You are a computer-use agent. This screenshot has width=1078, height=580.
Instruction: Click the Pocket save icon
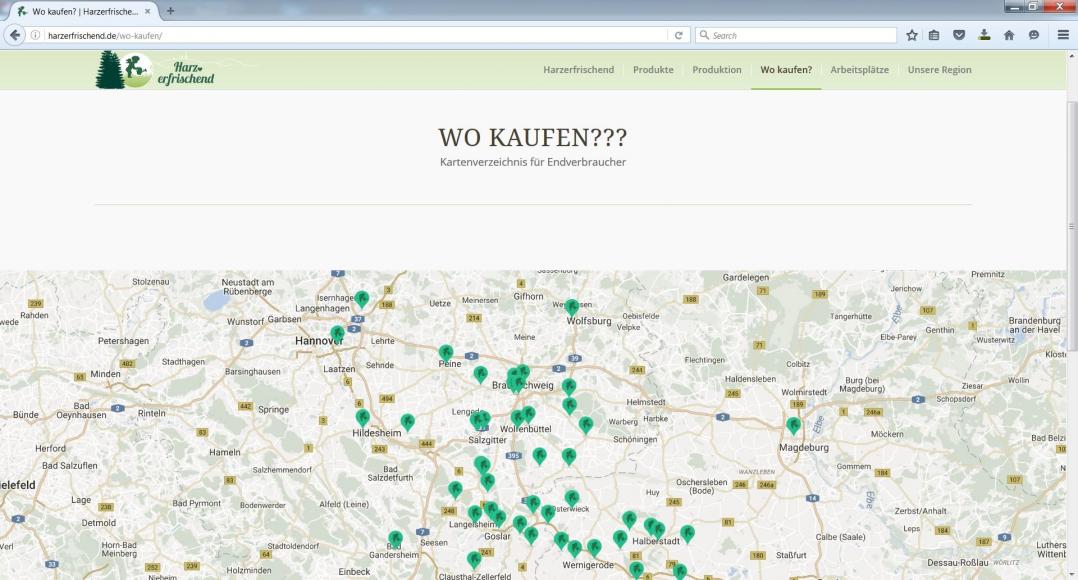959,35
